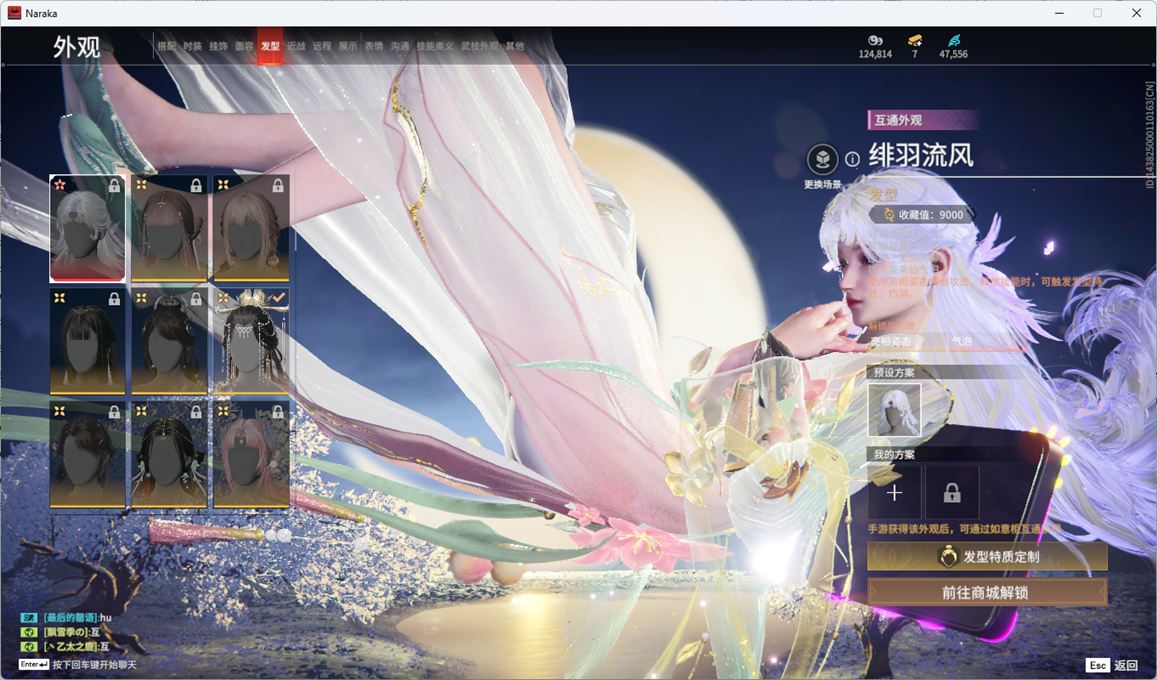This screenshot has width=1157, height=680.
Task: Open the 更换场景 scene change icon
Action: 822,159
